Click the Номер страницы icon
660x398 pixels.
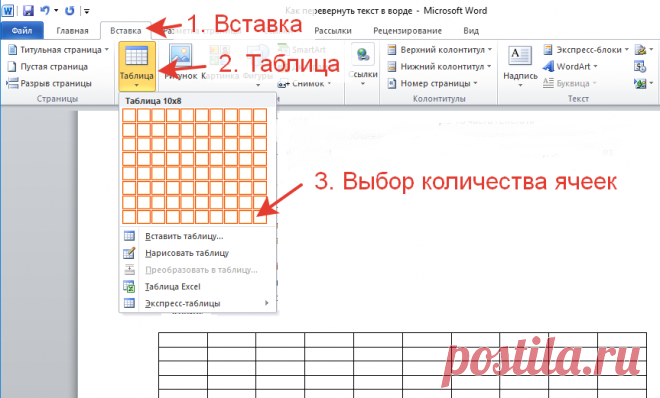click(392, 83)
